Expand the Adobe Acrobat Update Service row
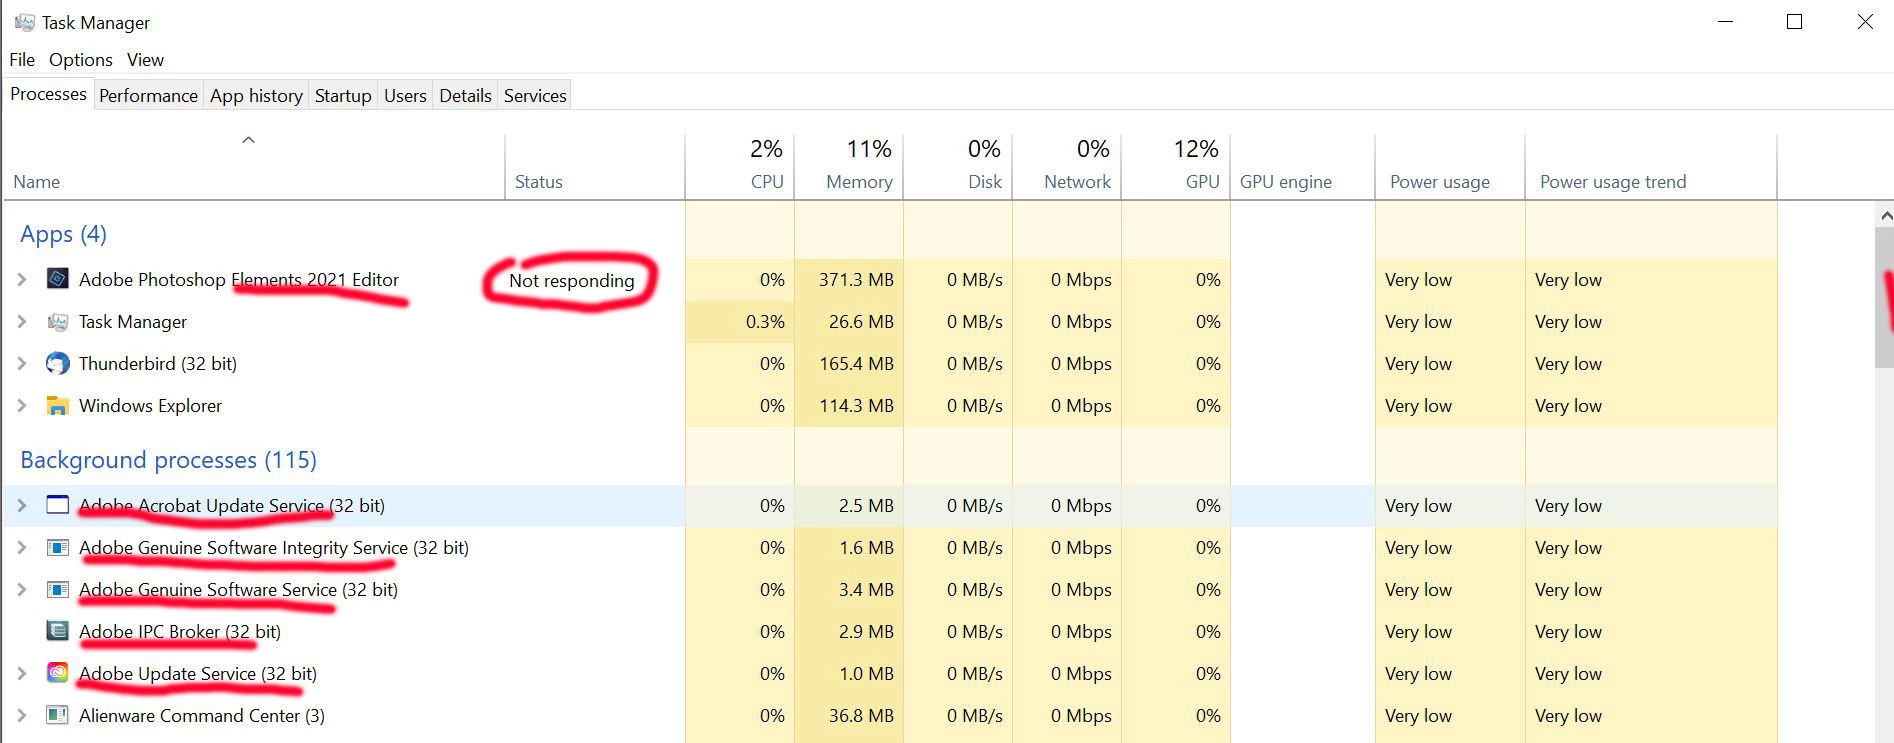This screenshot has width=1894, height=743. point(22,506)
